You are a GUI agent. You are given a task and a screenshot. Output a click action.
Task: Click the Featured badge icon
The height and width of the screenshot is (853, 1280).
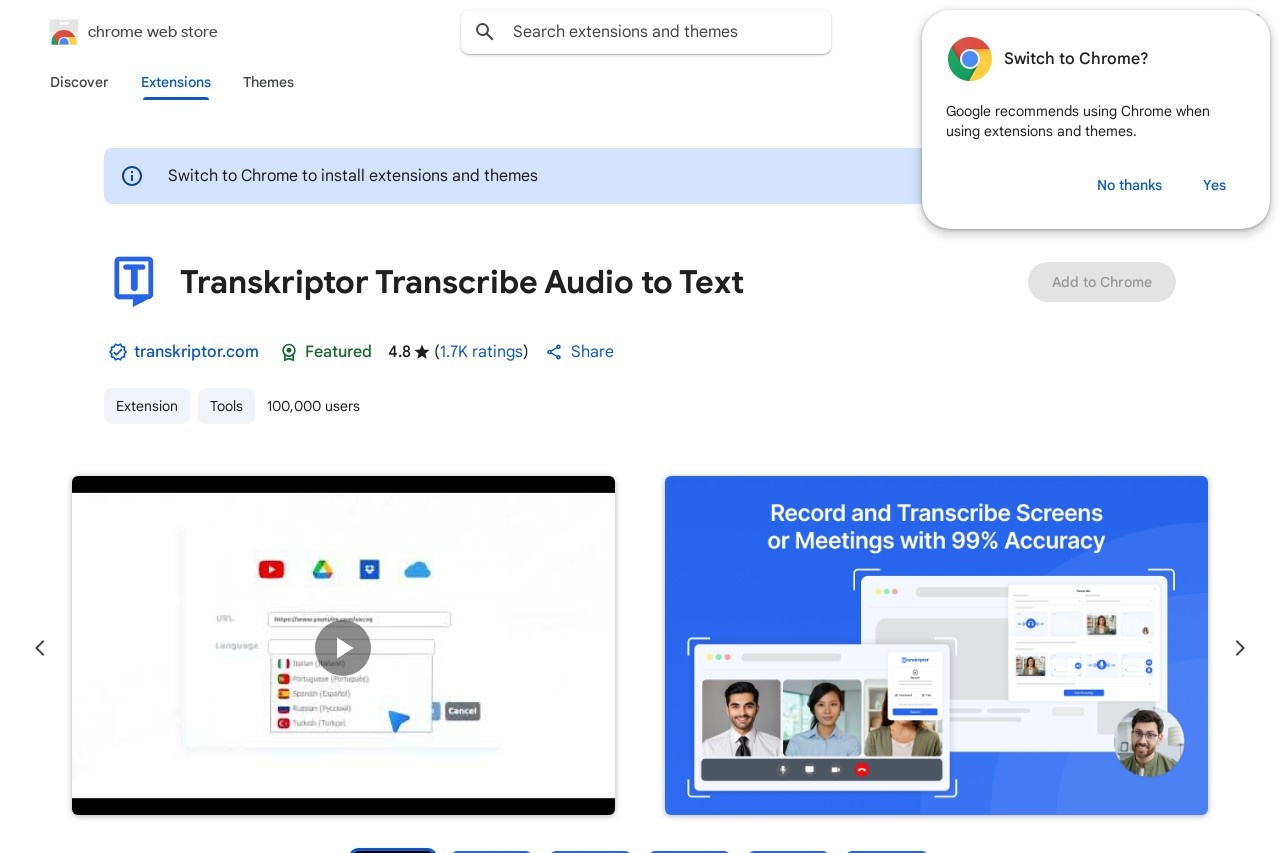[289, 352]
